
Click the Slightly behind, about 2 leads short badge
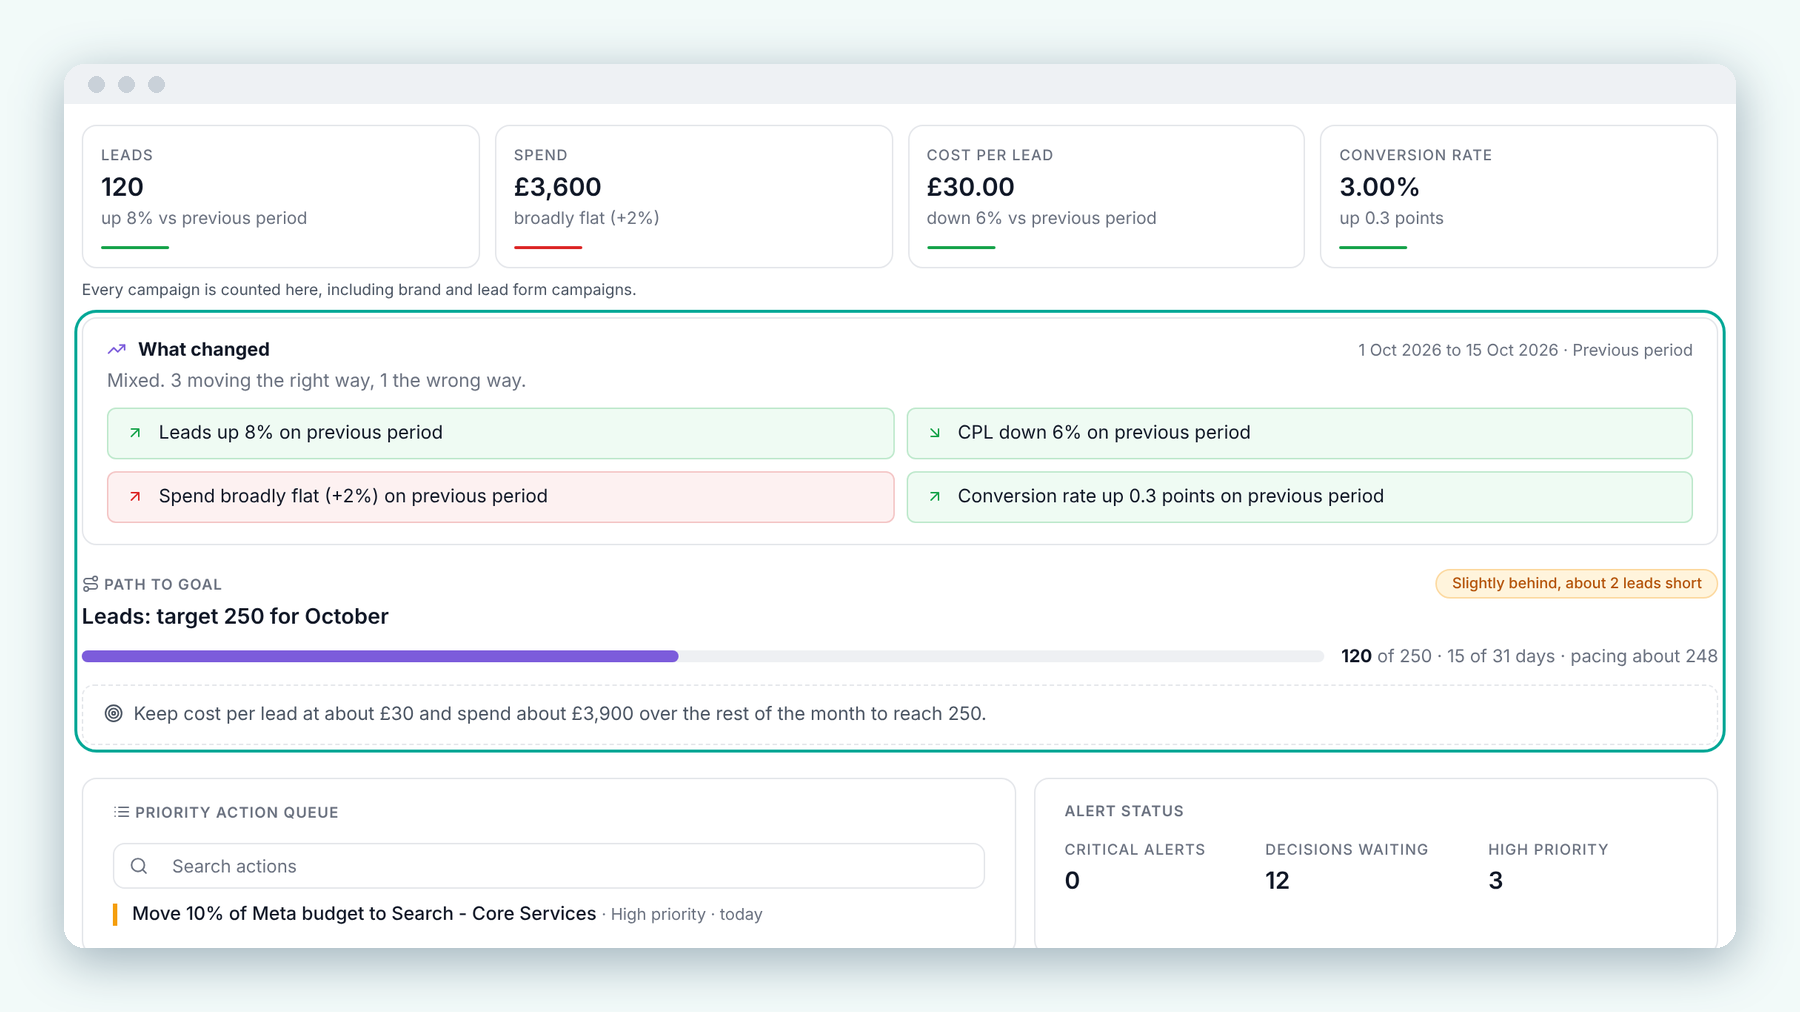[x=1576, y=584]
